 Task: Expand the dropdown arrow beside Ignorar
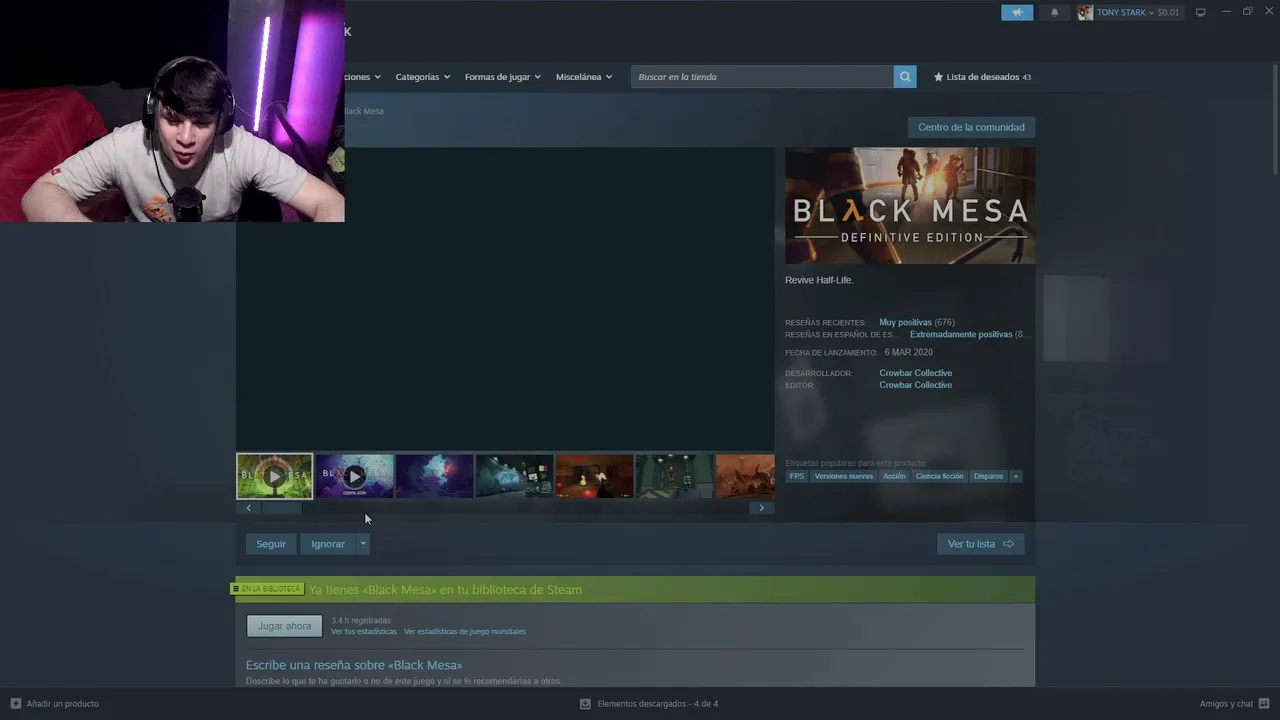363,544
